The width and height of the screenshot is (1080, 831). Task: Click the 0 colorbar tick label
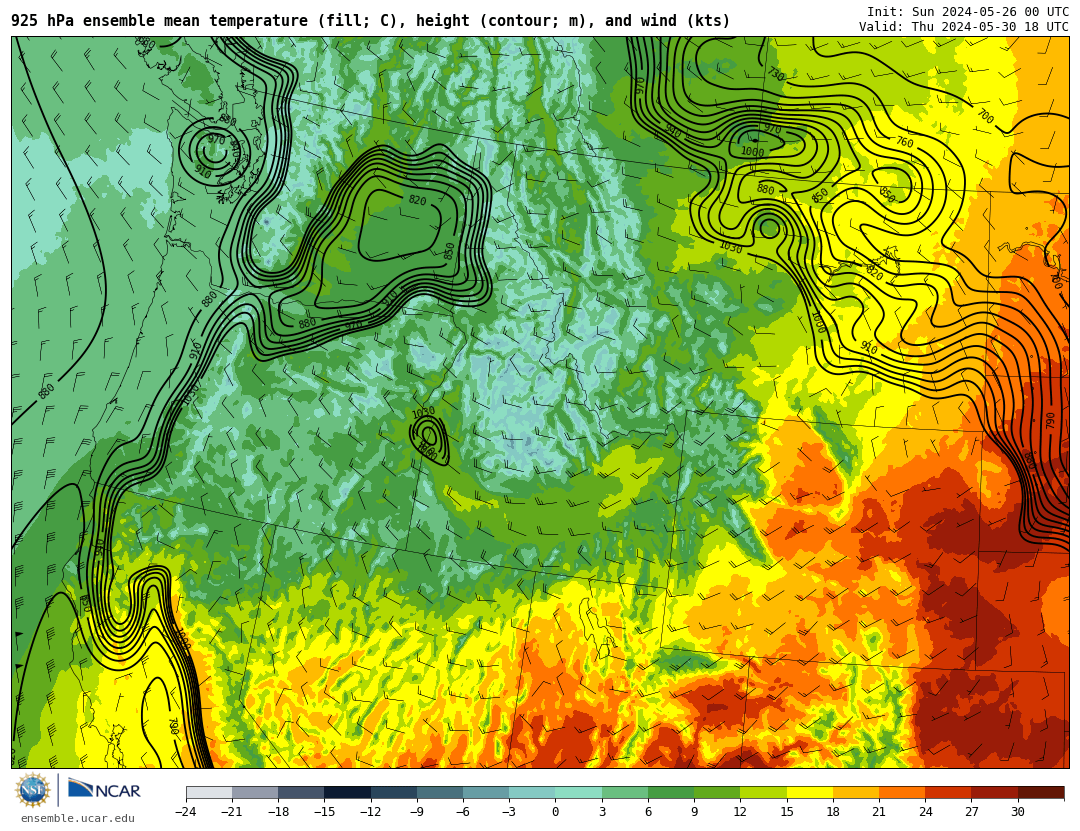555,812
